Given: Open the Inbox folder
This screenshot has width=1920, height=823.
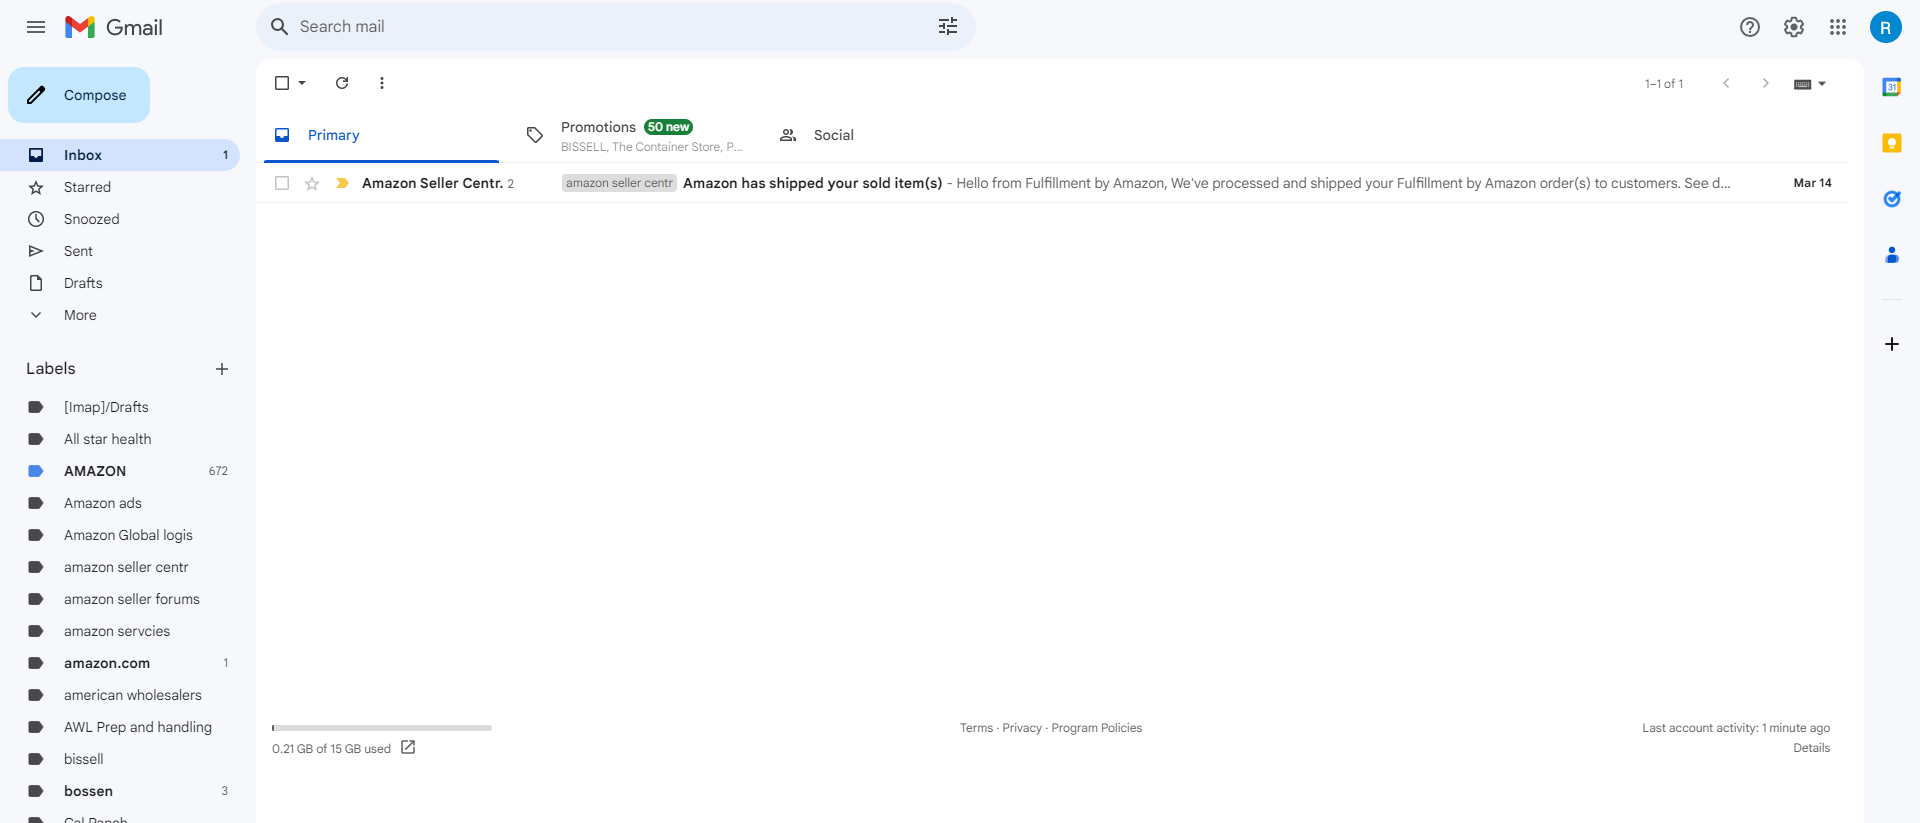Looking at the screenshot, I should point(120,155).
